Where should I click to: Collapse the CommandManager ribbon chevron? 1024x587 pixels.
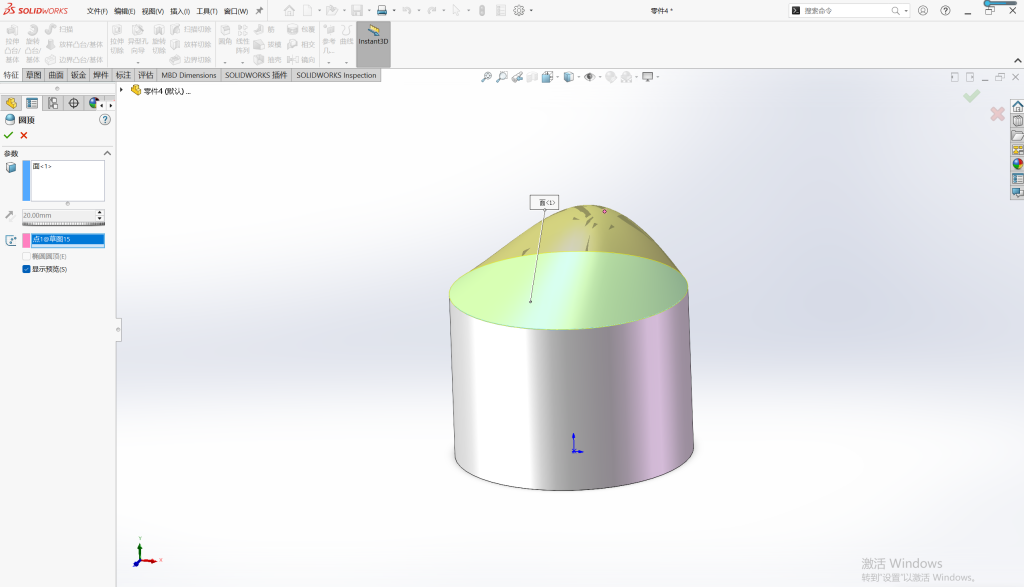1017,61
